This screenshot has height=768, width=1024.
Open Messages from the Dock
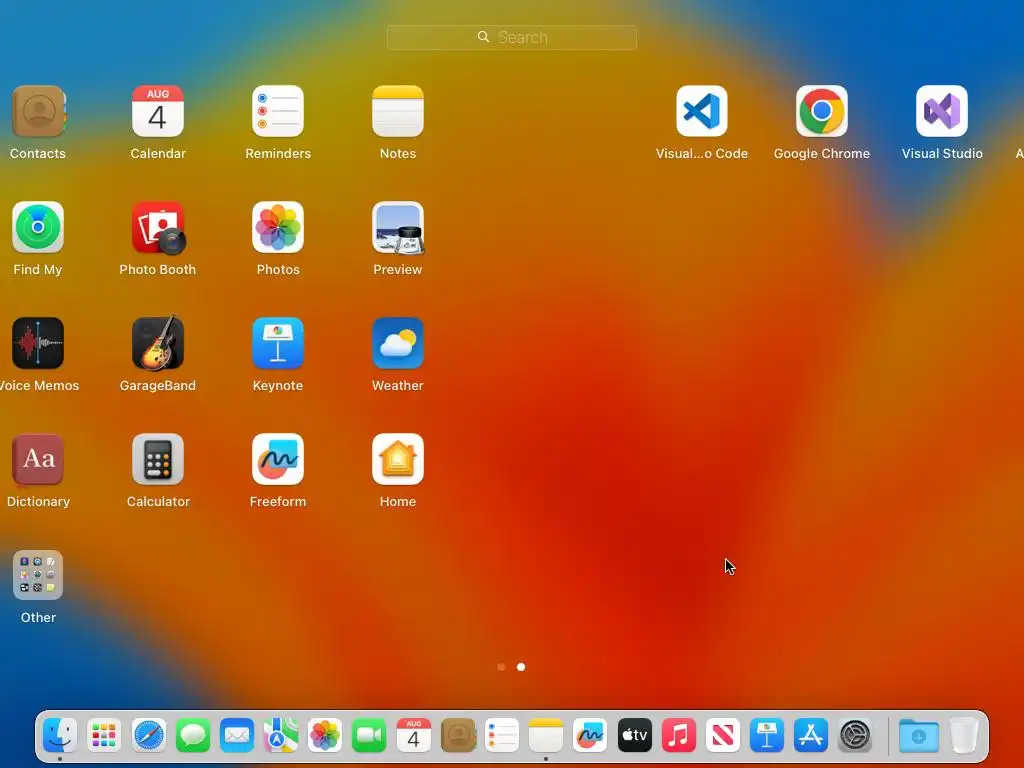coord(193,736)
